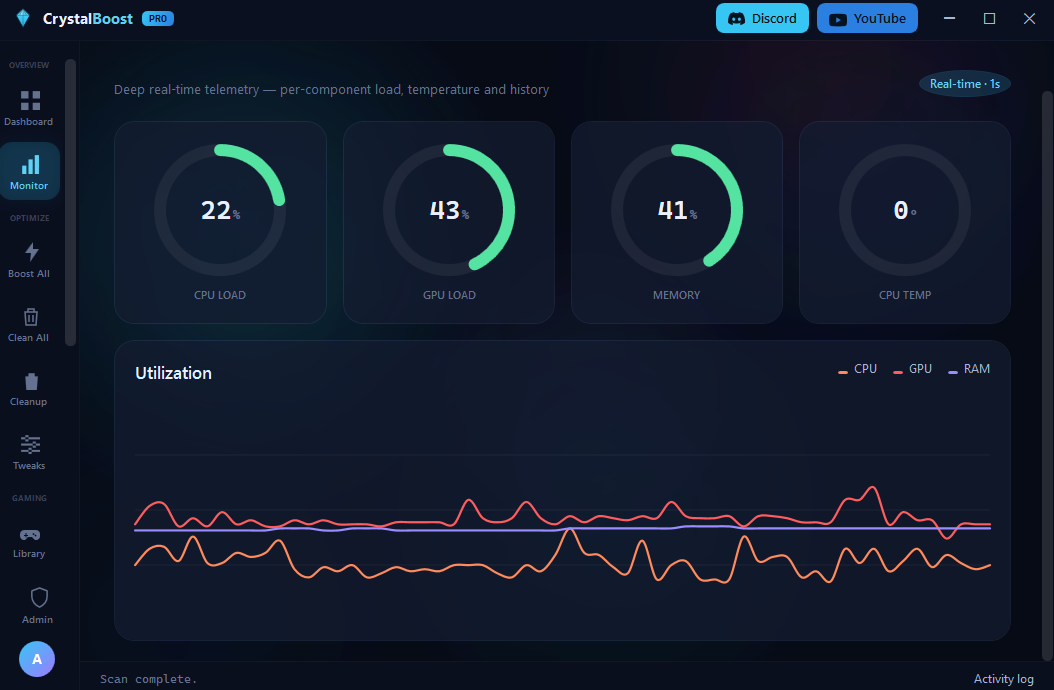Maximize the CrystalBoost window

tap(989, 18)
